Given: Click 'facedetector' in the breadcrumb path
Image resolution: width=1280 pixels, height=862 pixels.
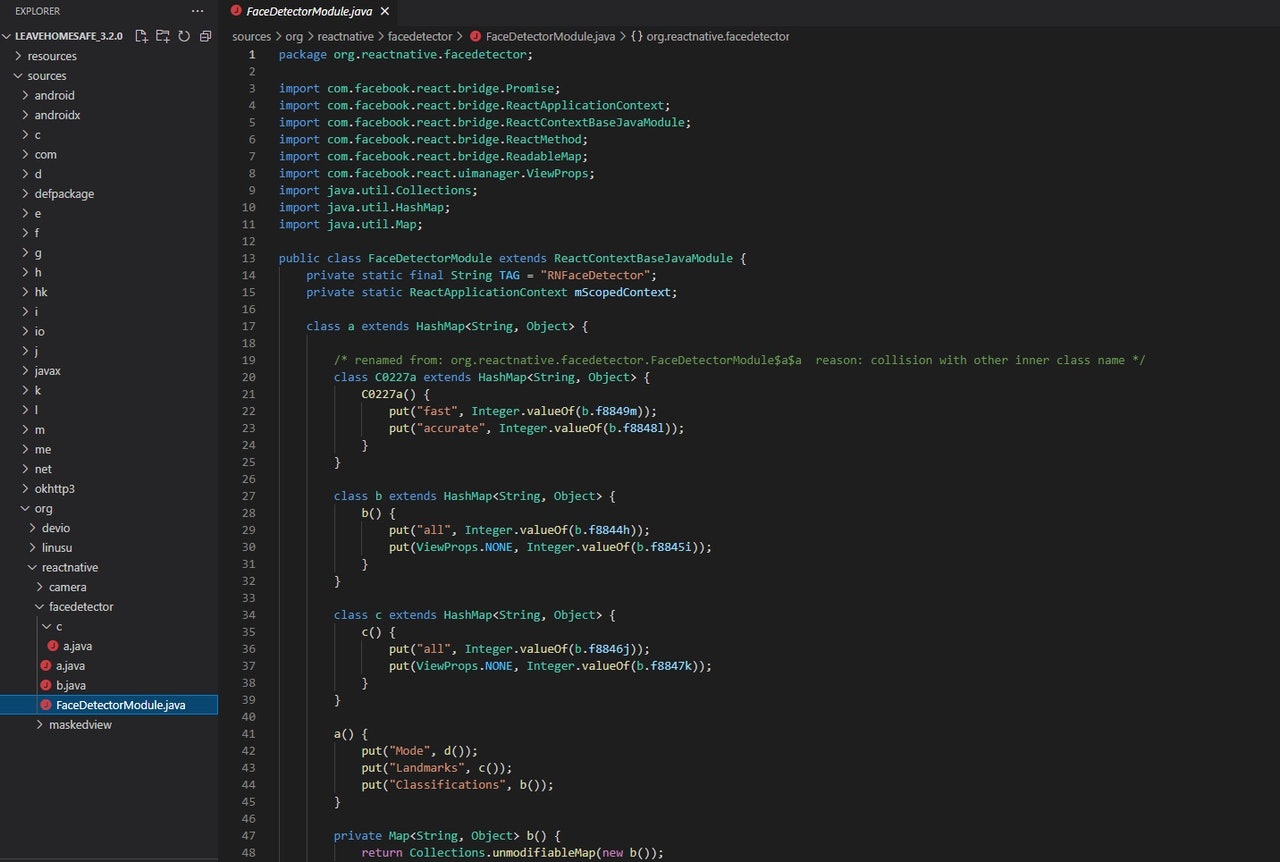Looking at the screenshot, I should pyautogui.click(x=420, y=36).
